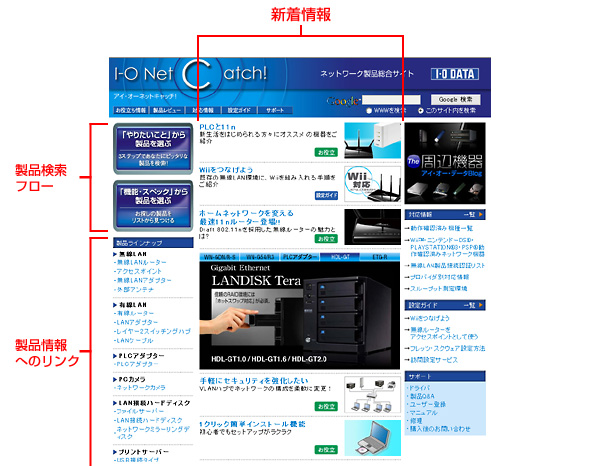Open the Wiiをつなげよう headline link

226,169
